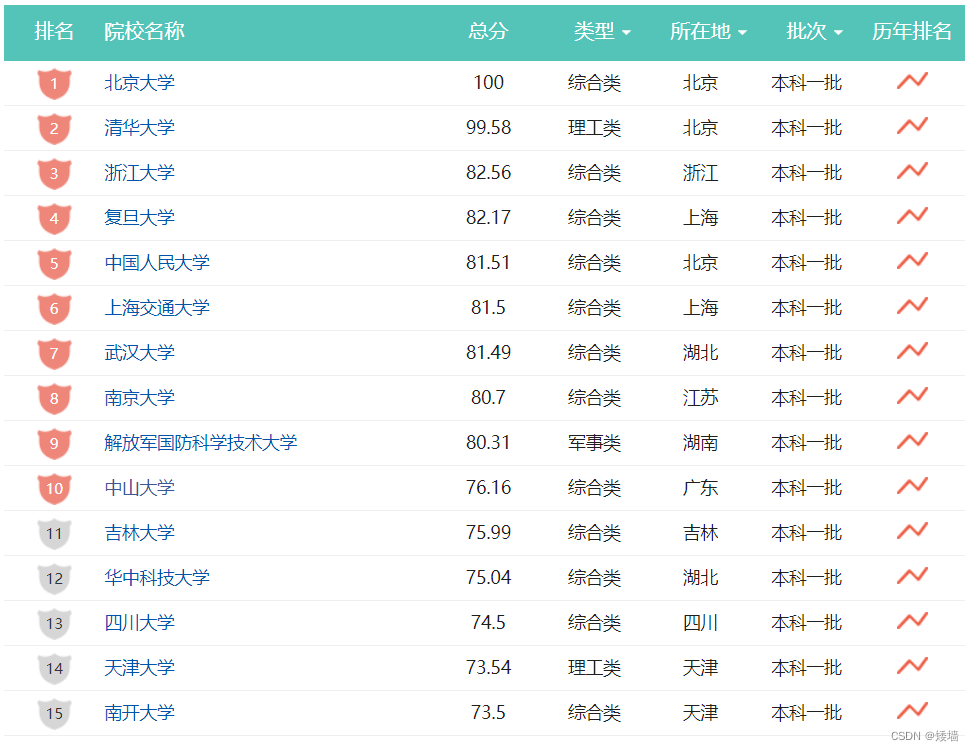Open the historical ranking trend icon for 四川大学
The height and width of the screenshot is (751, 974).
pyautogui.click(x=912, y=621)
